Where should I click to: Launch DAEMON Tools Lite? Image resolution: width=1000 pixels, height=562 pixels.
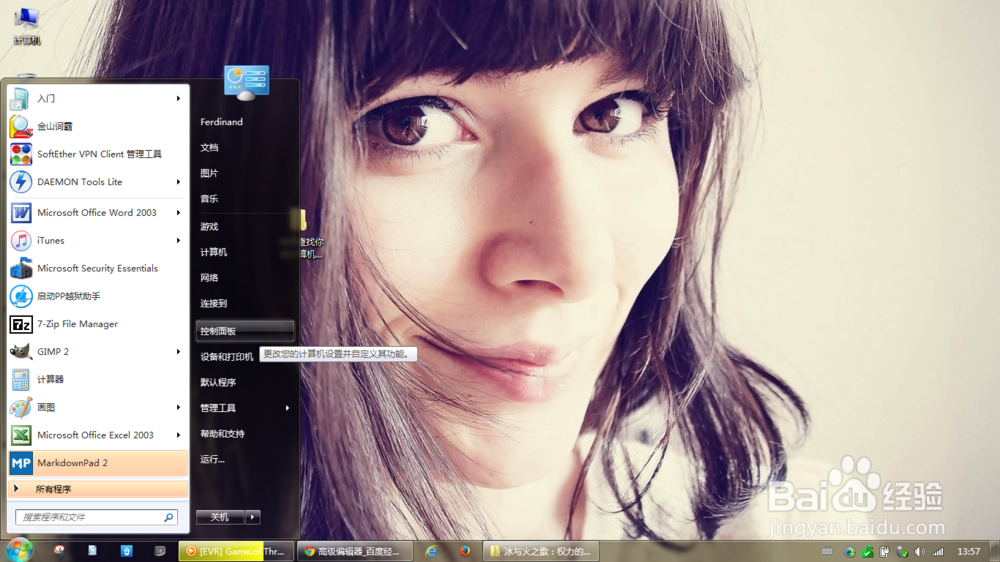point(98,182)
